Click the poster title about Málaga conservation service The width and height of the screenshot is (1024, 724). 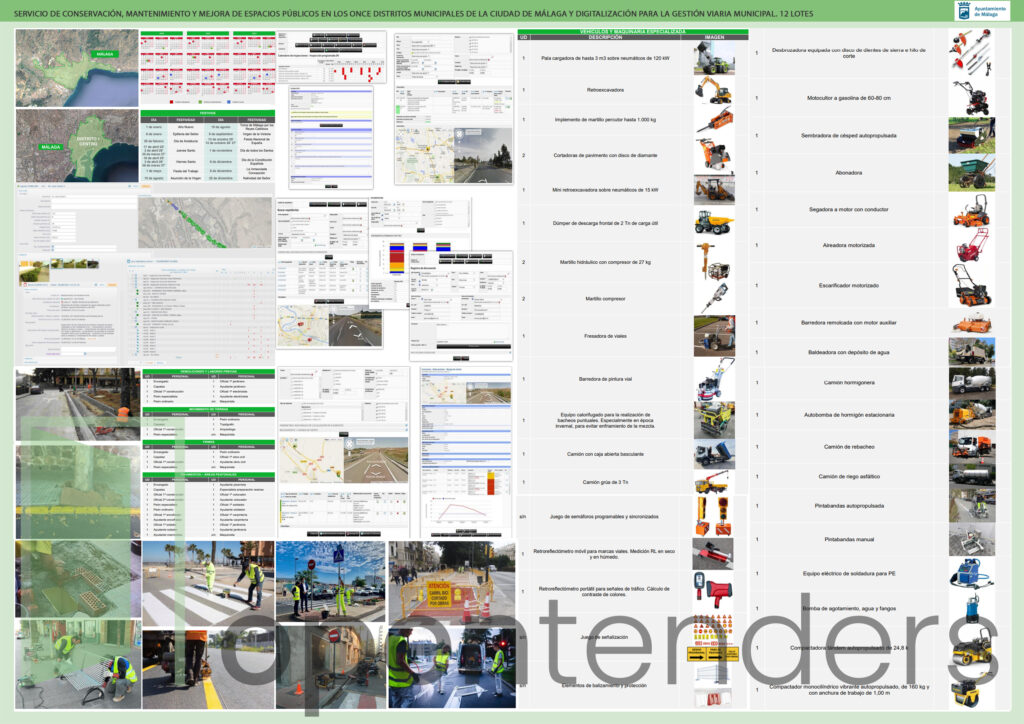tap(413, 13)
